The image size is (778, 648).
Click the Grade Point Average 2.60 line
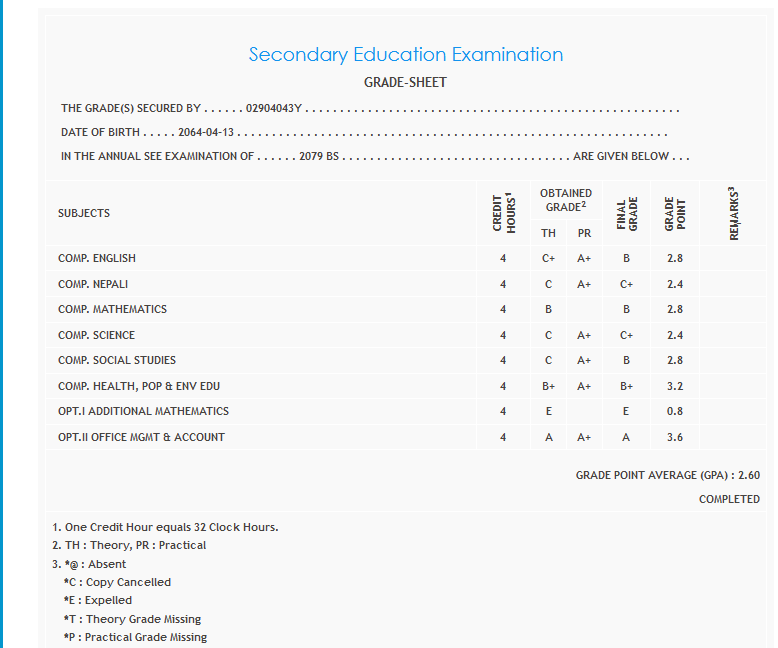(667, 476)
